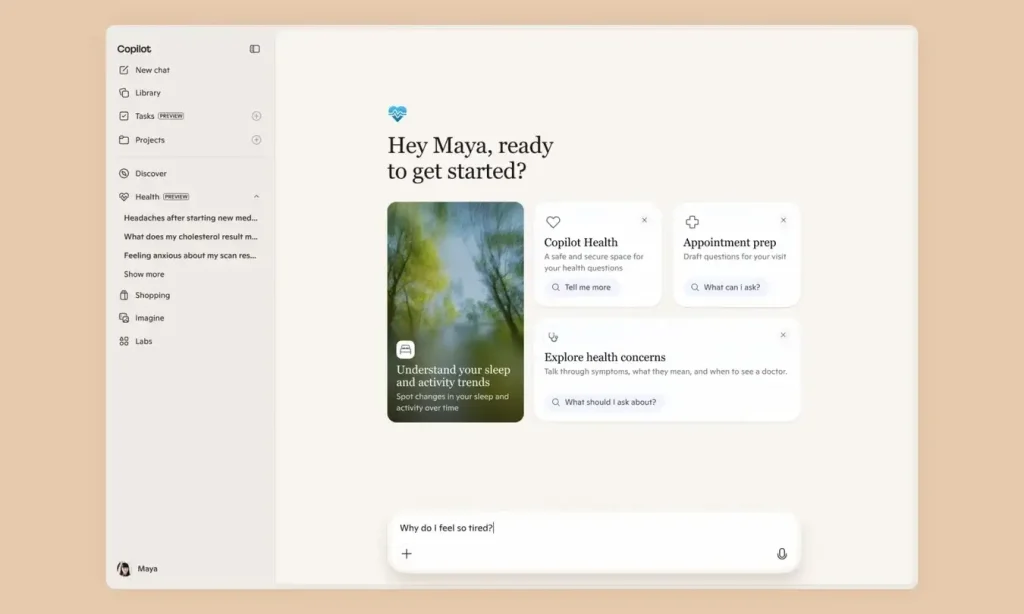The width and height of the screenshot is (1024, 614).
Task: Click Show more under Health chats
Action: tap(144, 274)
